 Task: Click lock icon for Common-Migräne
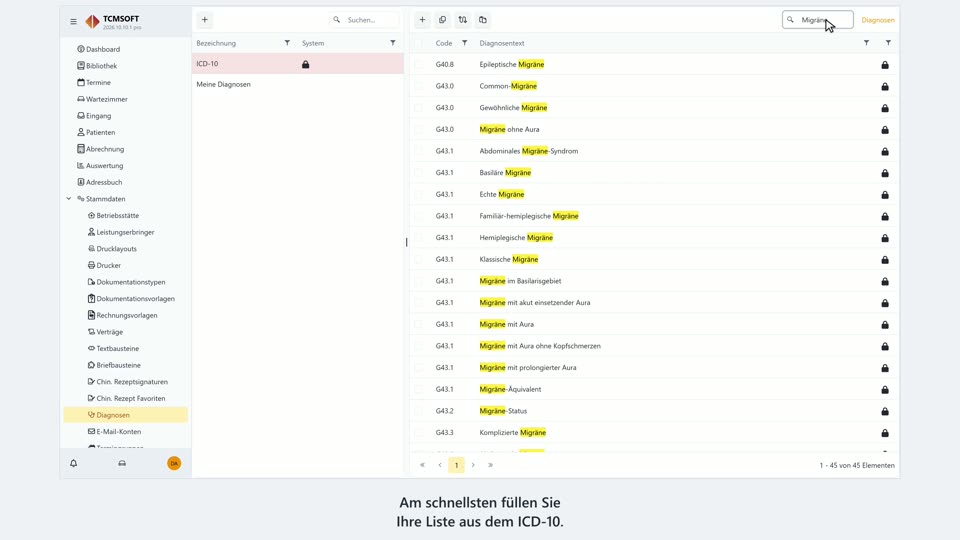click(x=885, y=86)
